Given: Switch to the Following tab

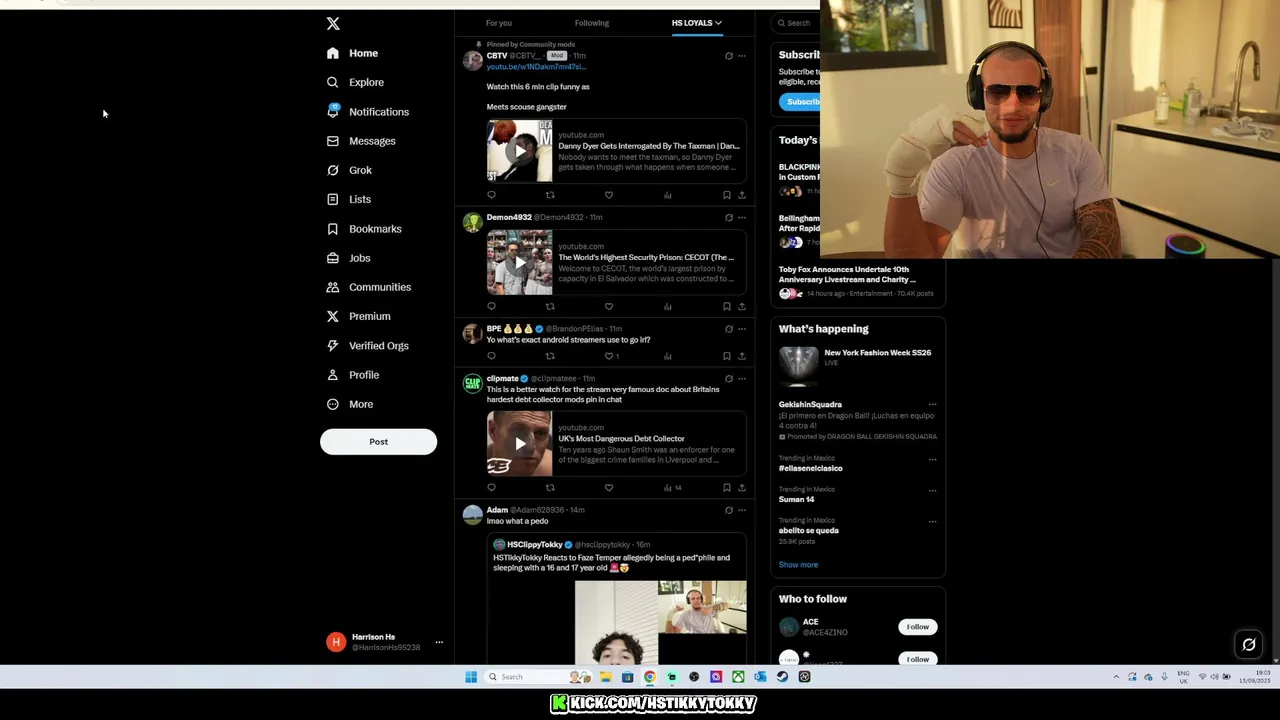Looking at the screenshot, I should (x=592, y=23).
